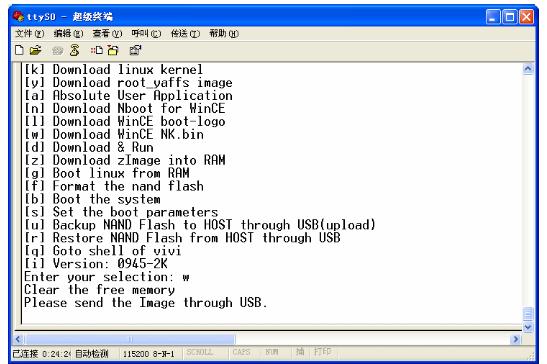Screen dimensions: 547x364
Task: Click the line '[n] Download Nboot for WinCE'
Action: coord(125,108)
